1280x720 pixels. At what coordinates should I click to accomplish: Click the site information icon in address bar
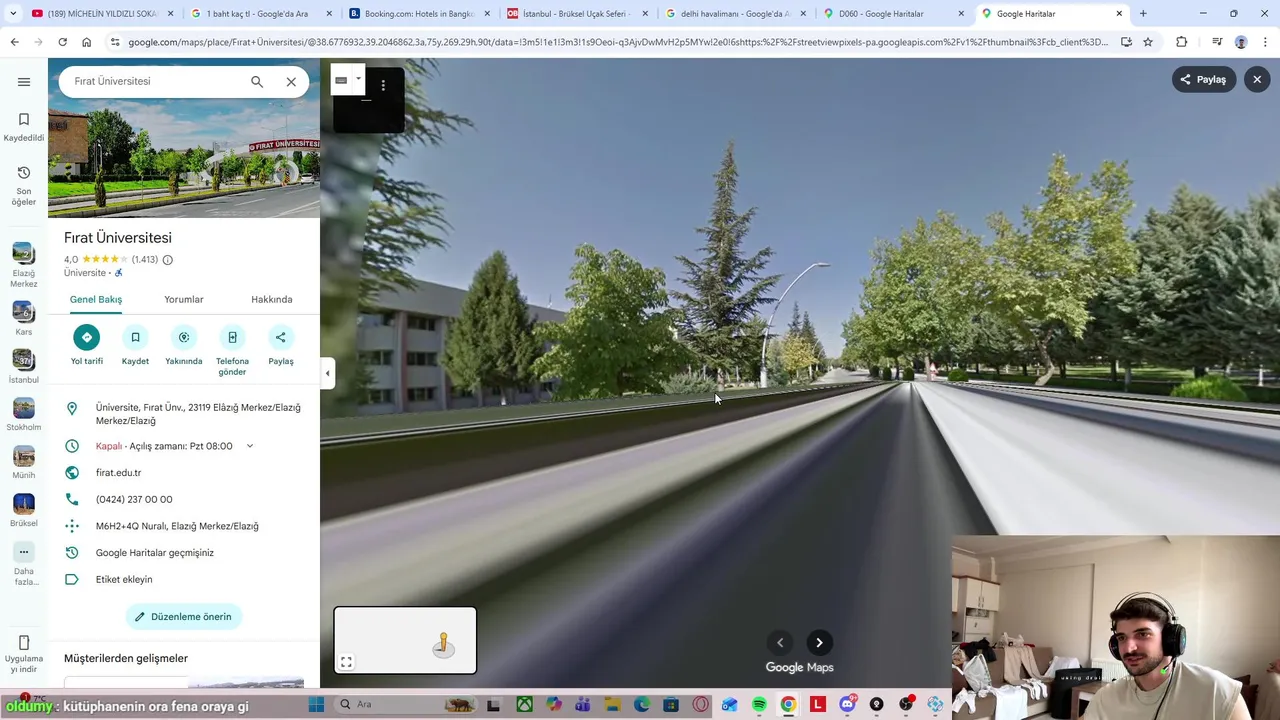(115, 42)
